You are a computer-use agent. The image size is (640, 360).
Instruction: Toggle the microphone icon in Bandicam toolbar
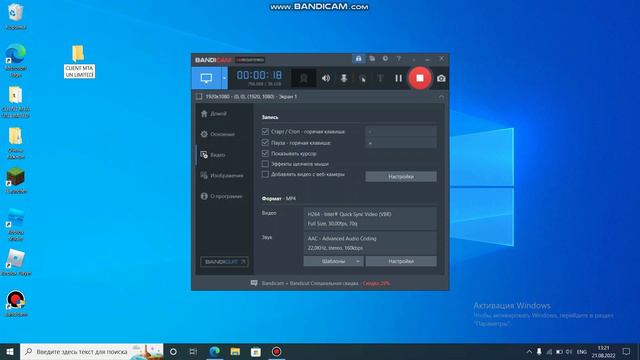point(344,78)
